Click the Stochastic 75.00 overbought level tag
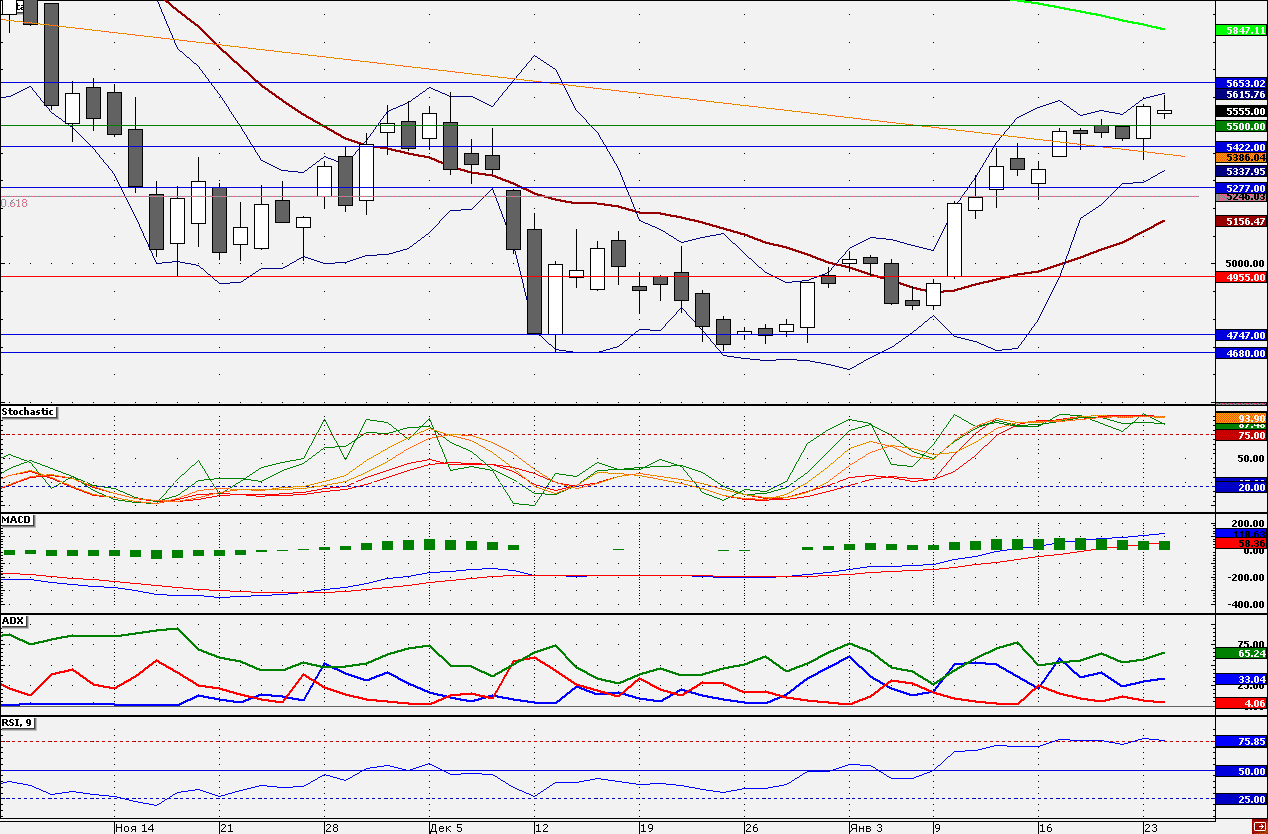 [1239, 435]
